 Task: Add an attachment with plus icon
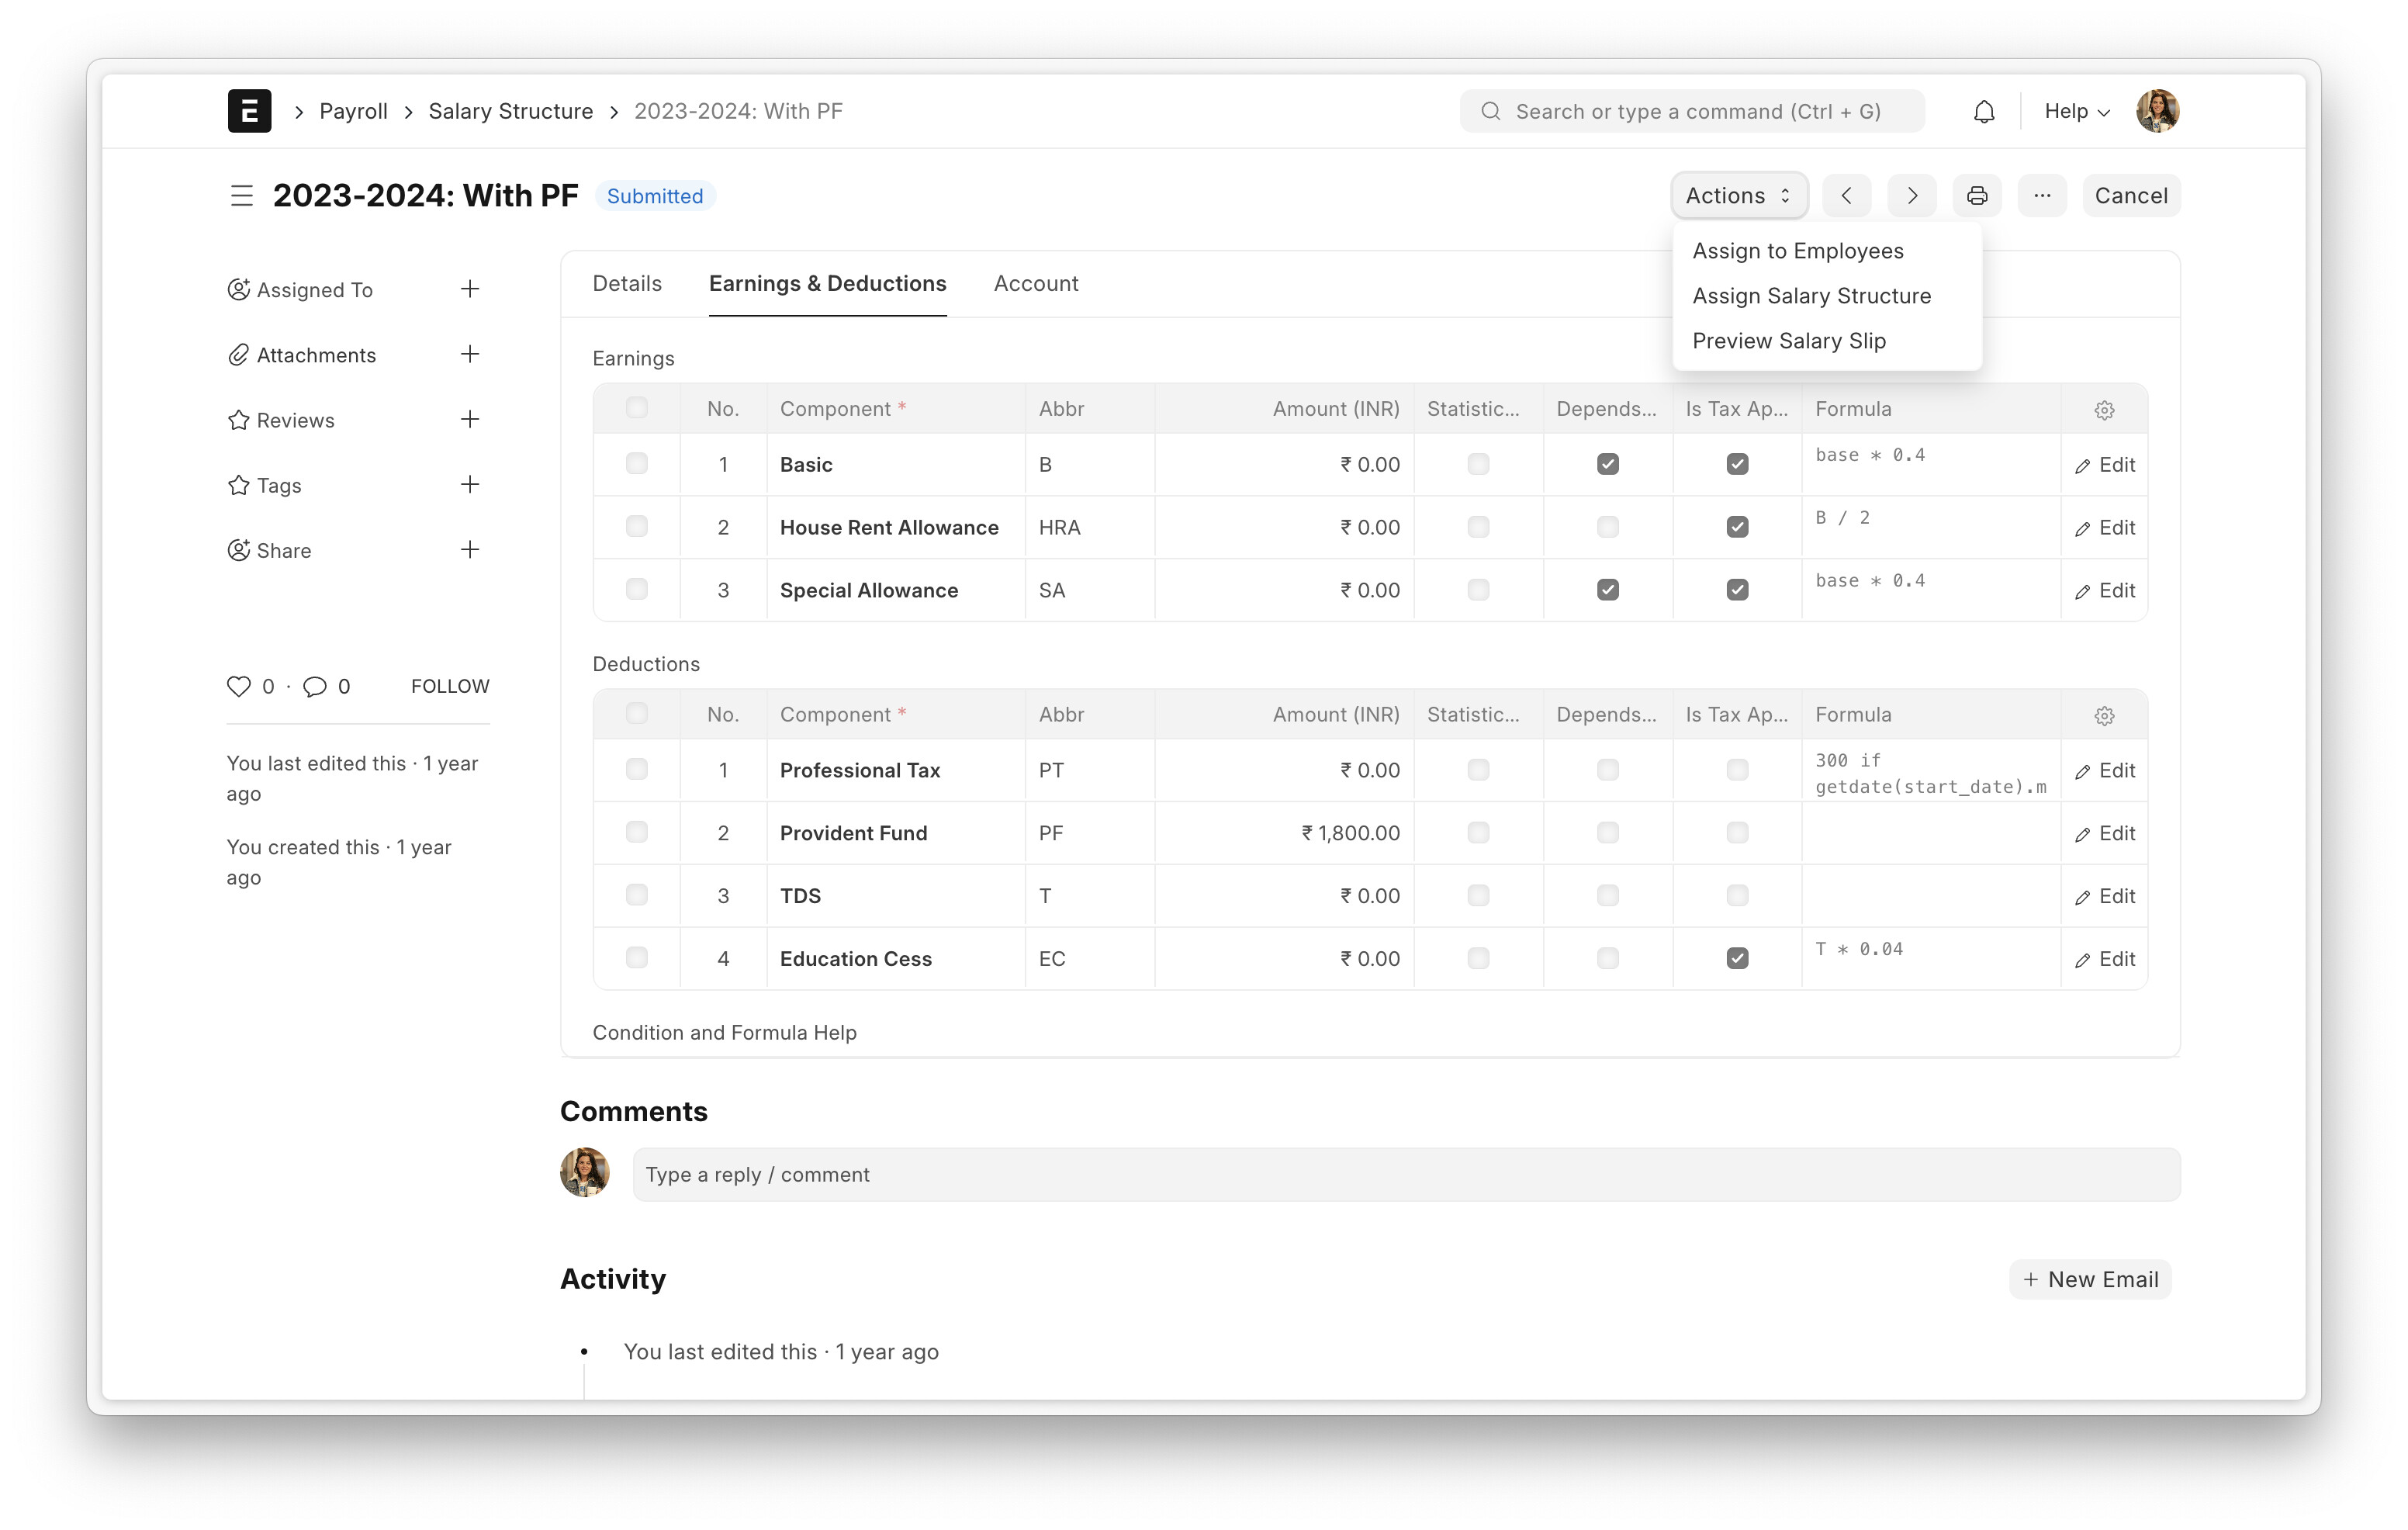(x=470, y=354)
